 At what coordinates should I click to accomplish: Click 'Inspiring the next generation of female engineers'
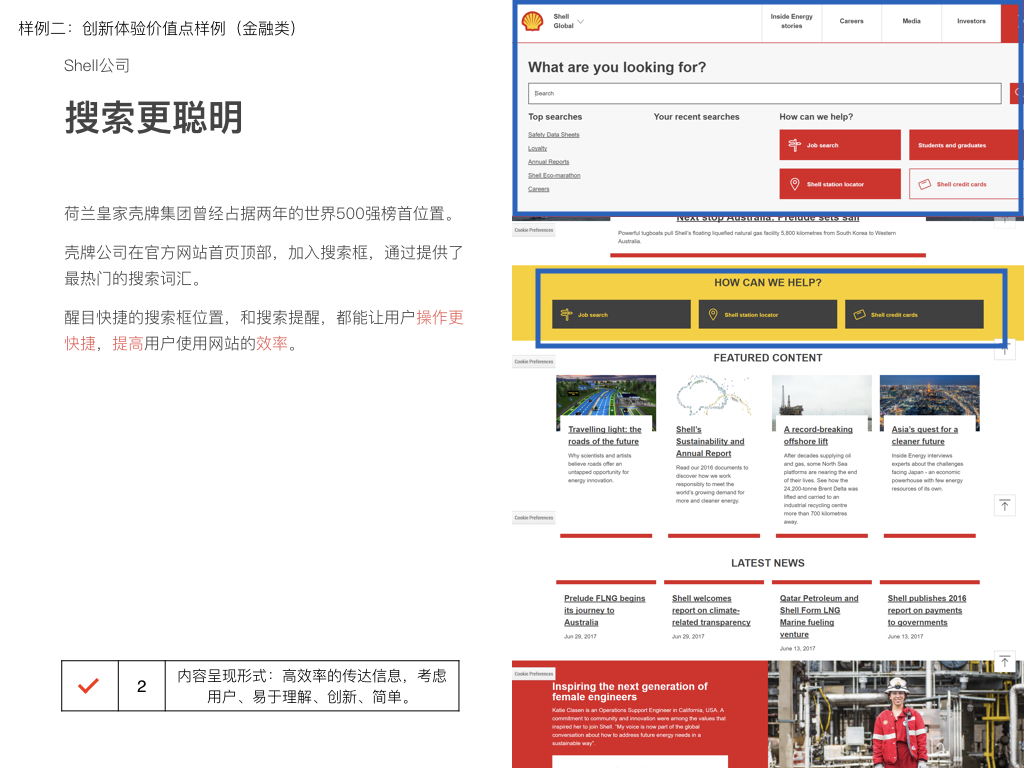click(x=630, y=692)
